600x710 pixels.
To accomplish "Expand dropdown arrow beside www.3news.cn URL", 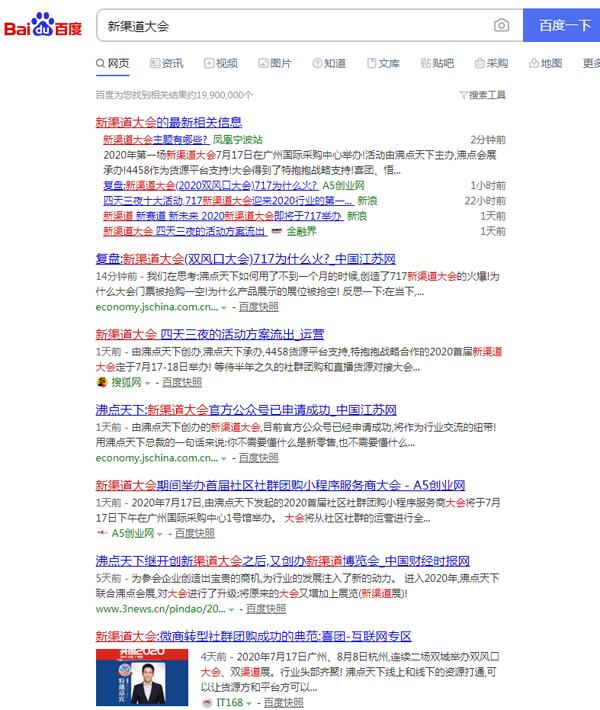I will click(x=231, y=609).
